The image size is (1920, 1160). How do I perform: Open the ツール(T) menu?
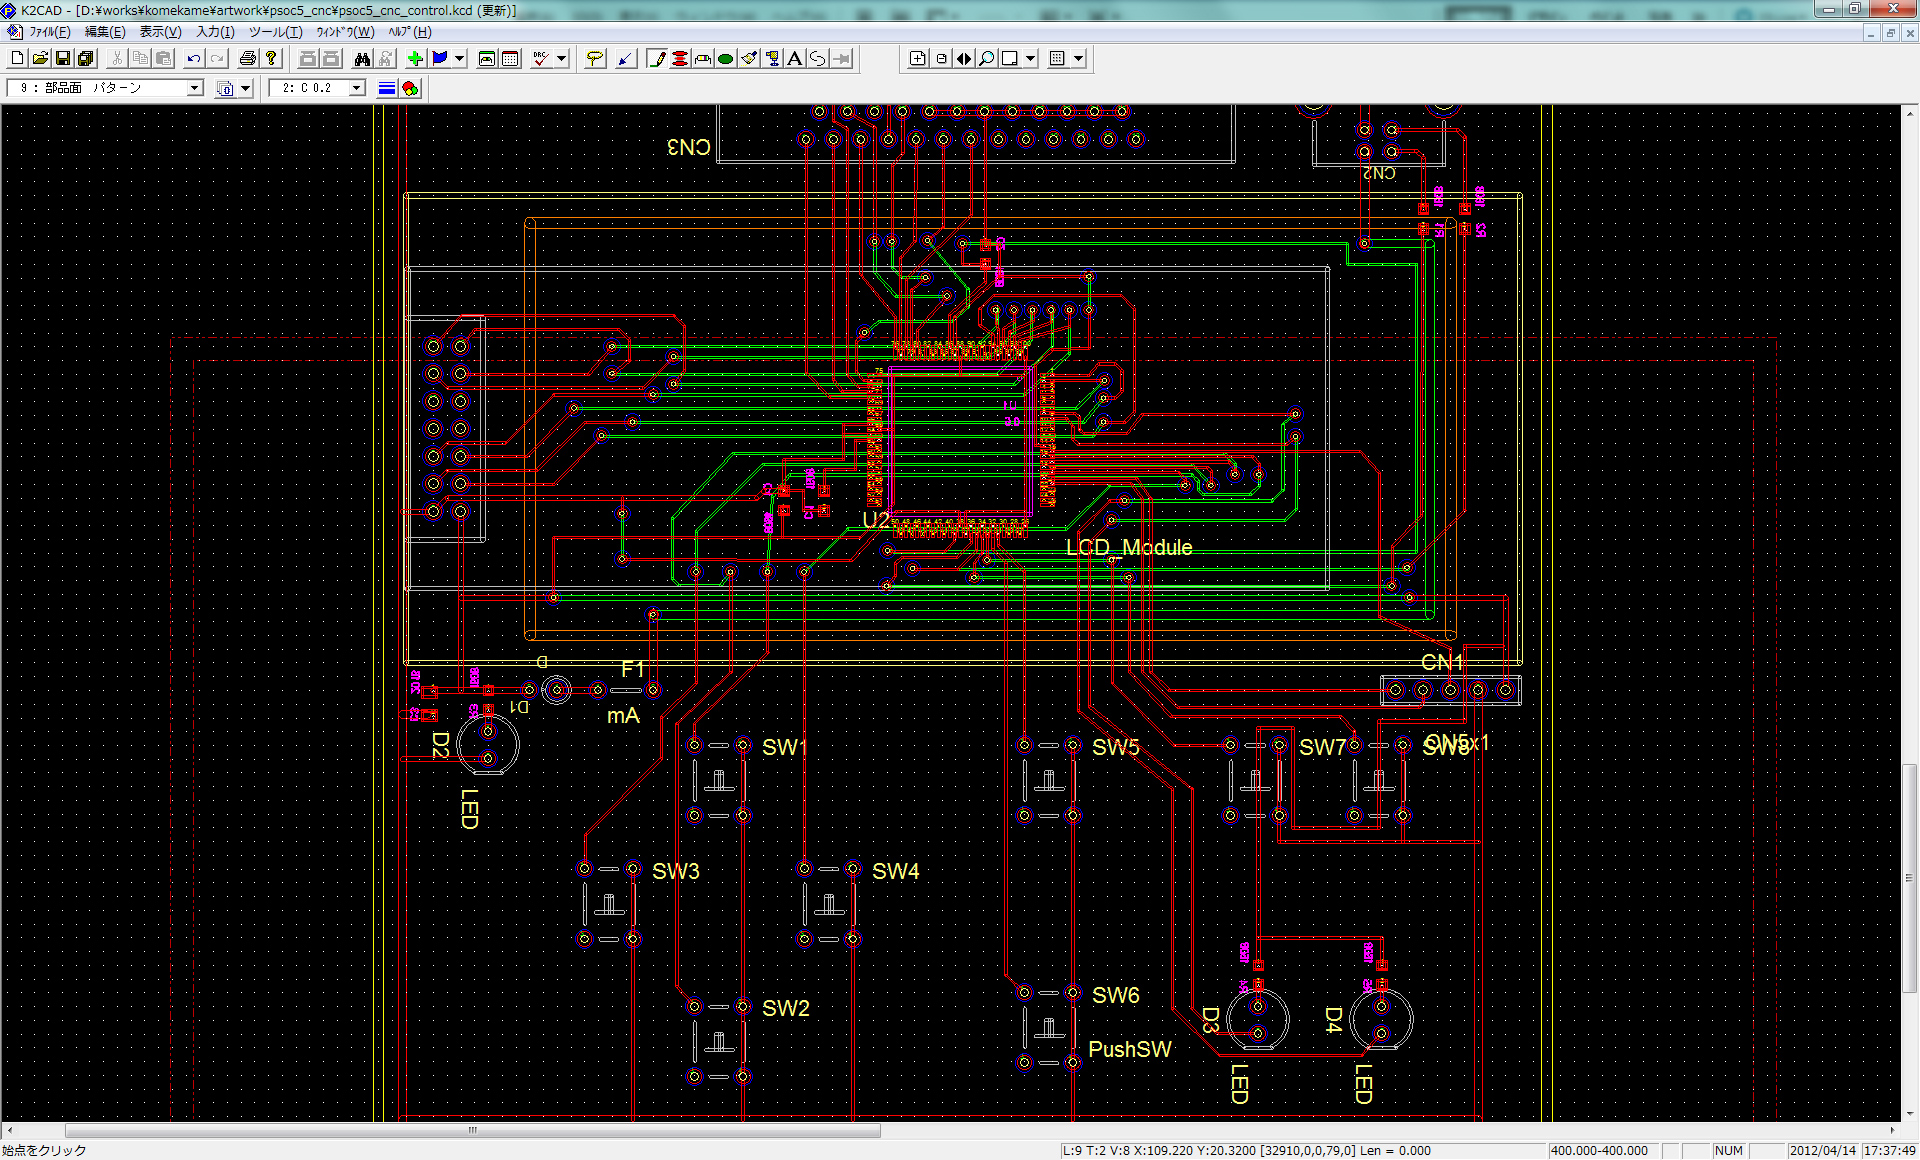click(275, 32)
